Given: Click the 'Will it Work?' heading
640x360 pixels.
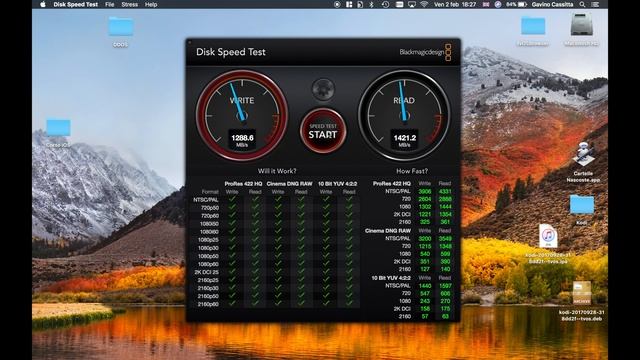Looking at the screenshot, I should click(277, 171).
